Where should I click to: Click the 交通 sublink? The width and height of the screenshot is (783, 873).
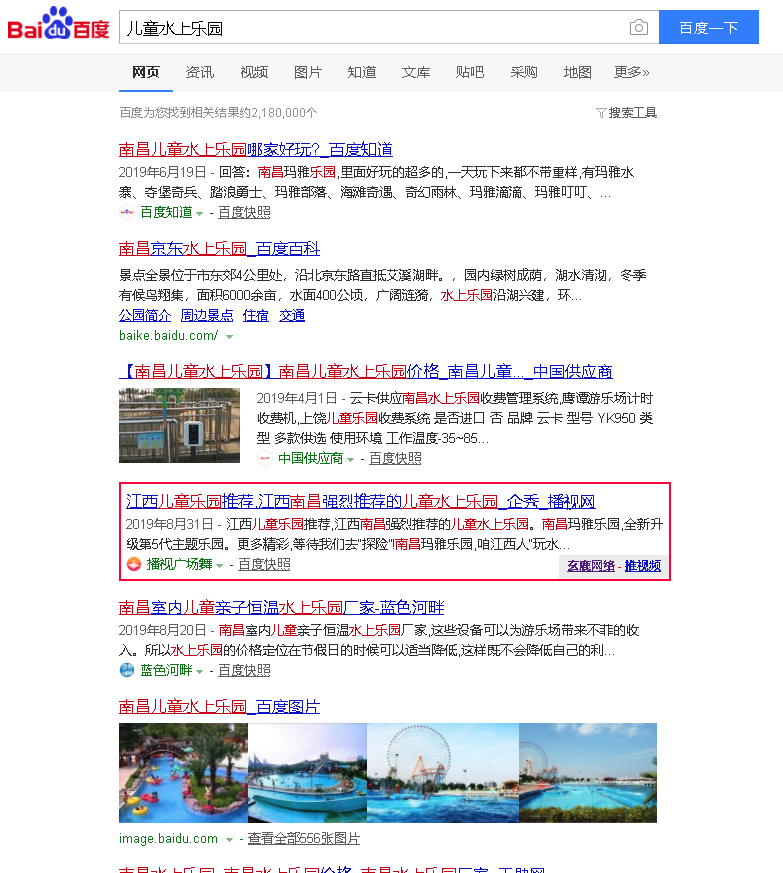coord(292,315)
